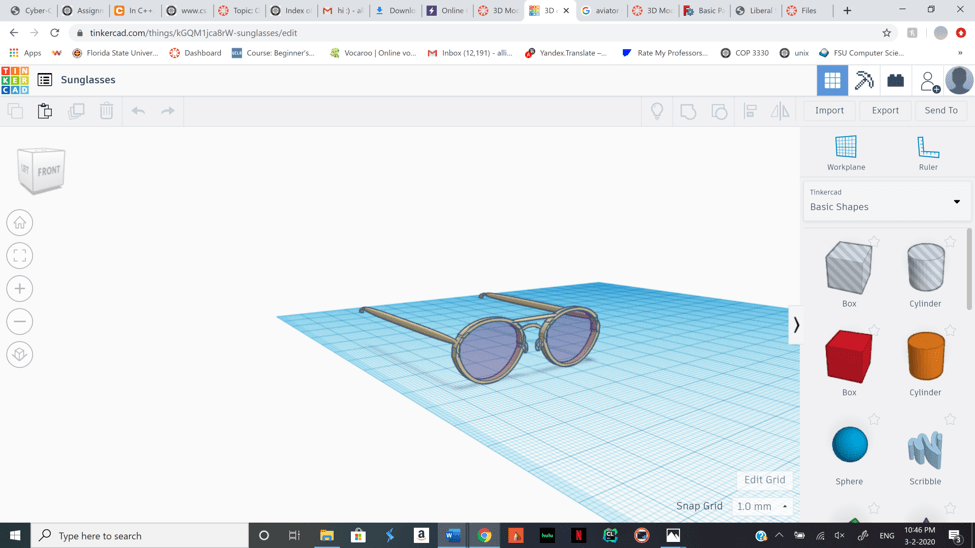975x548 pixels.
Task: Switch to the aviator Google search tab
Action: point(600,11)
